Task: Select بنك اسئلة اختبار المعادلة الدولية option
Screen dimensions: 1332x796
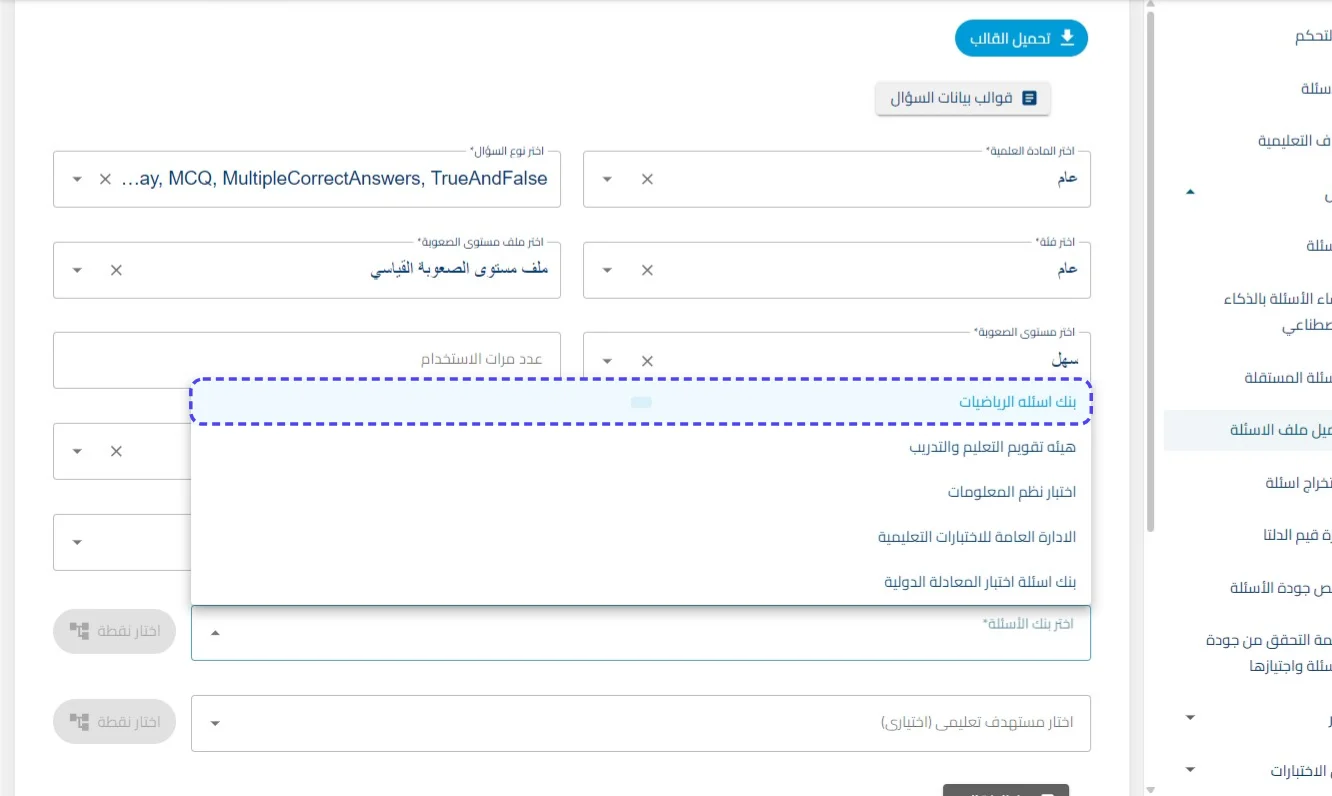Action: click(x=641, y=581)
